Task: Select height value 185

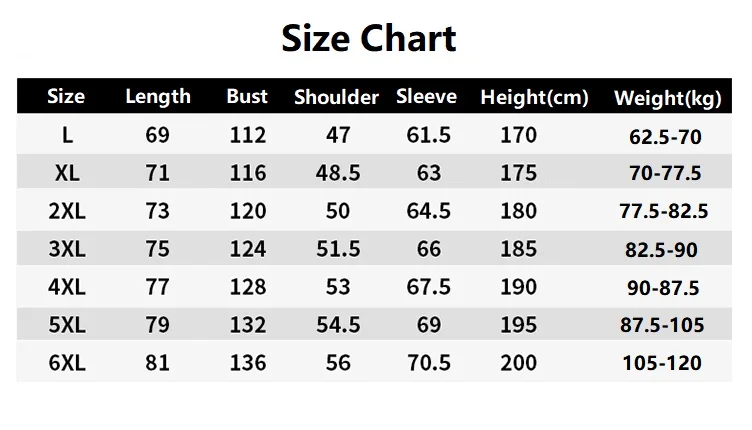Action: pos(518,249)
